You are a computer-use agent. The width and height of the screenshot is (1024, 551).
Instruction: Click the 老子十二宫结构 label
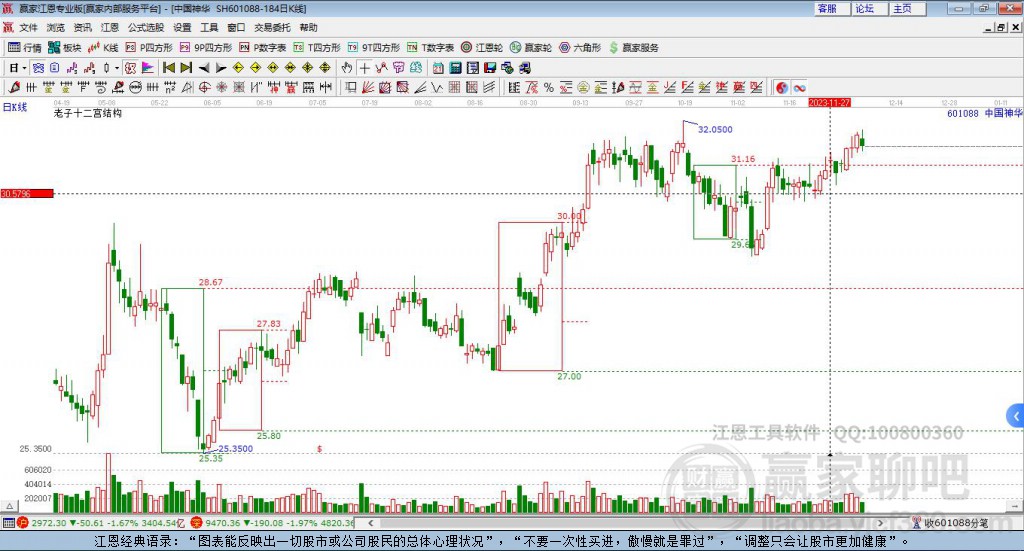pos(88,113)
